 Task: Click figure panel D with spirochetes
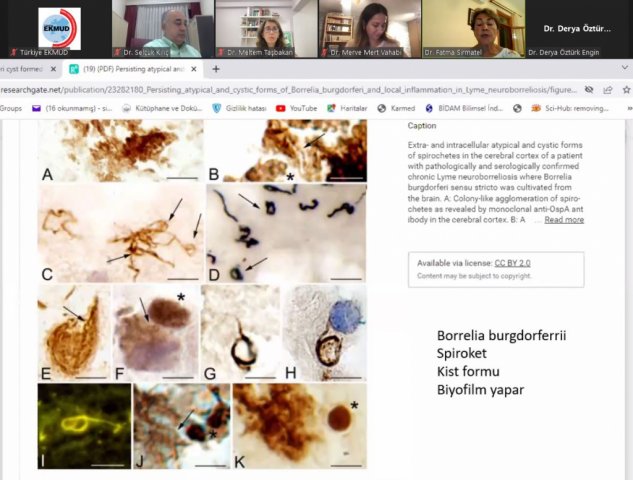(287, 233)
